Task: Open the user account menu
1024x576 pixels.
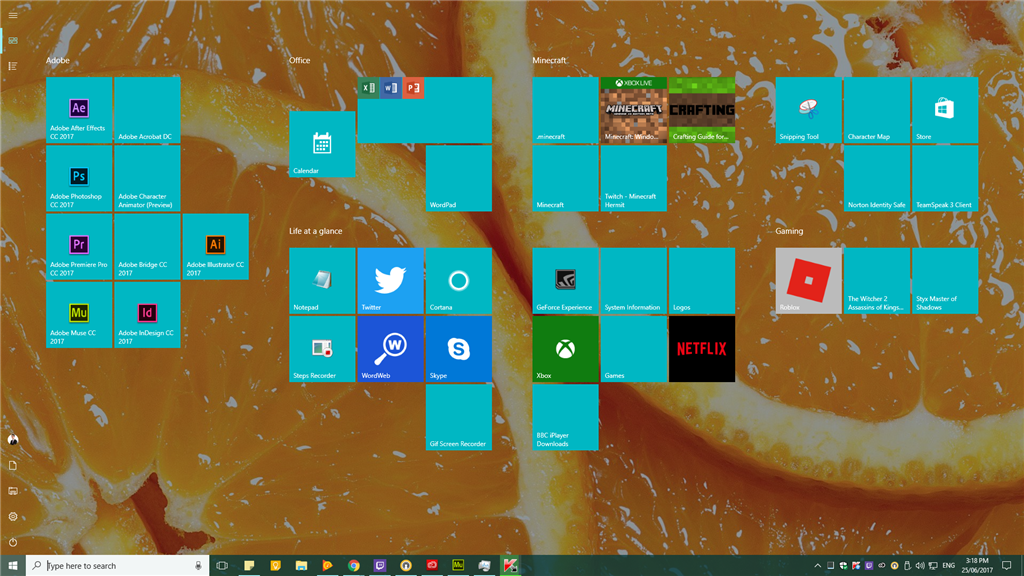Action: click(x=13, y=440)
